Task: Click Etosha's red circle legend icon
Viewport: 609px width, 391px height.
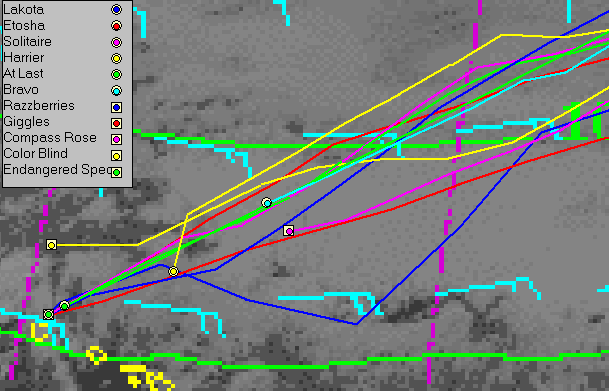Action: [x=116, y=26]
